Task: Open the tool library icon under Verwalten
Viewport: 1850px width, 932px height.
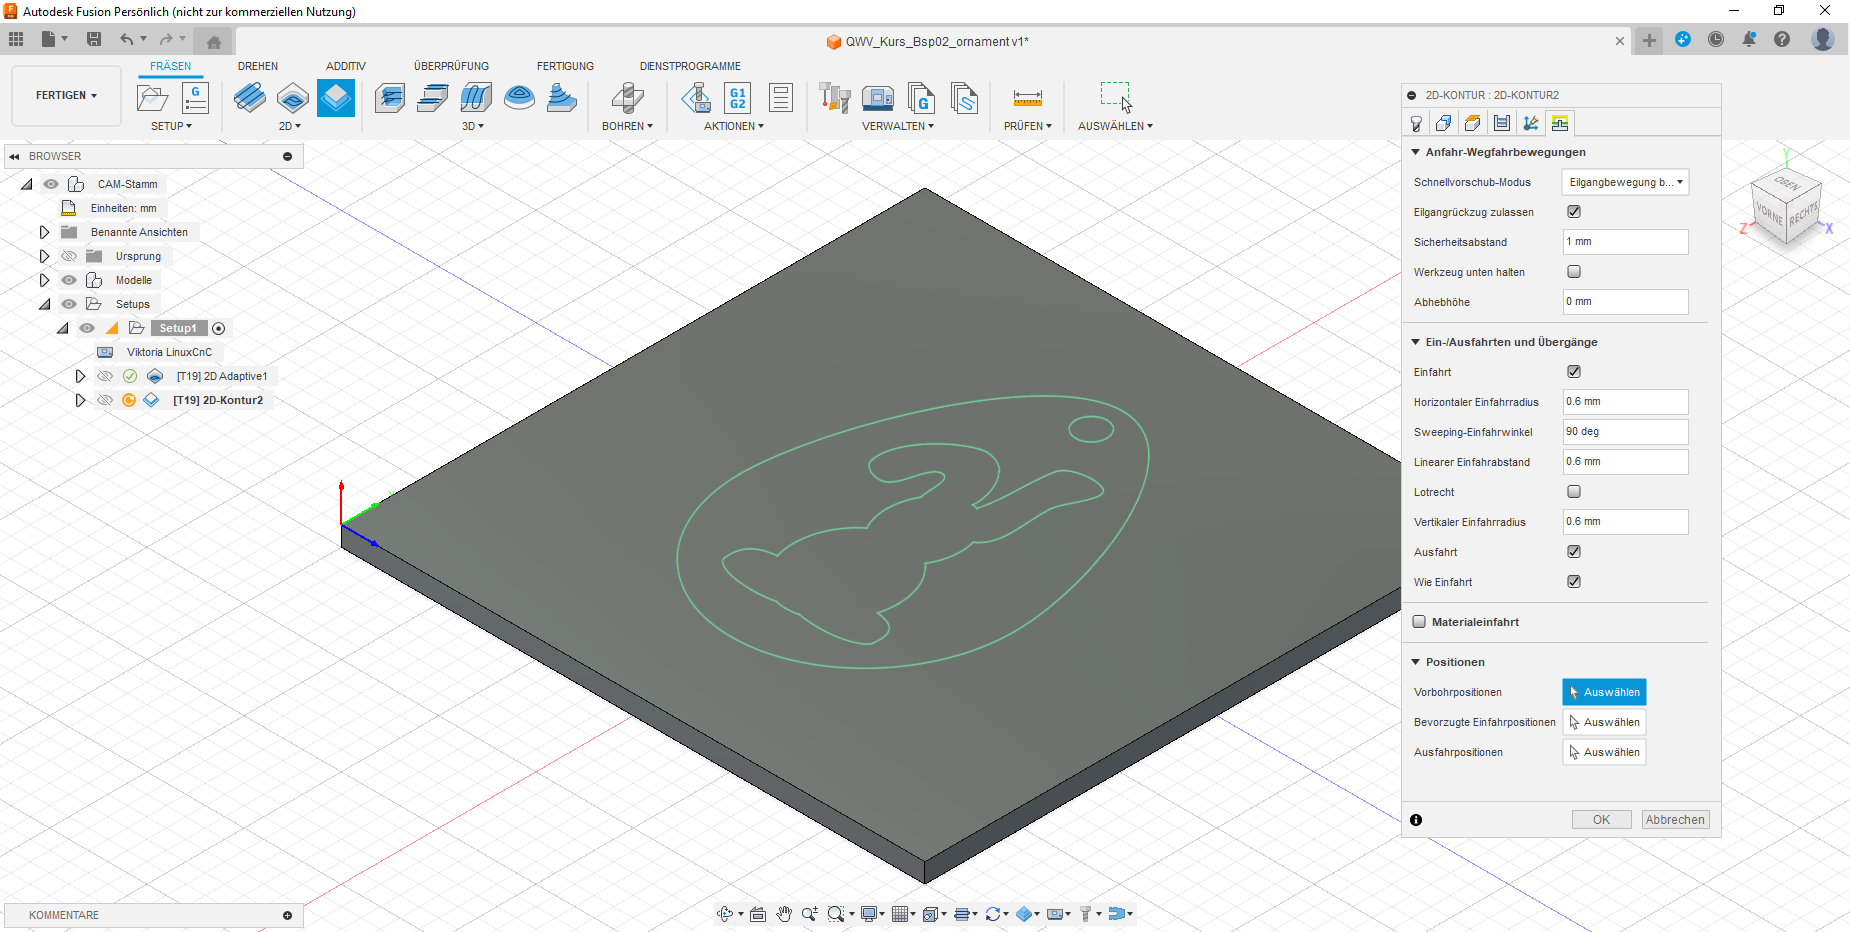Action: pos(834,98)
